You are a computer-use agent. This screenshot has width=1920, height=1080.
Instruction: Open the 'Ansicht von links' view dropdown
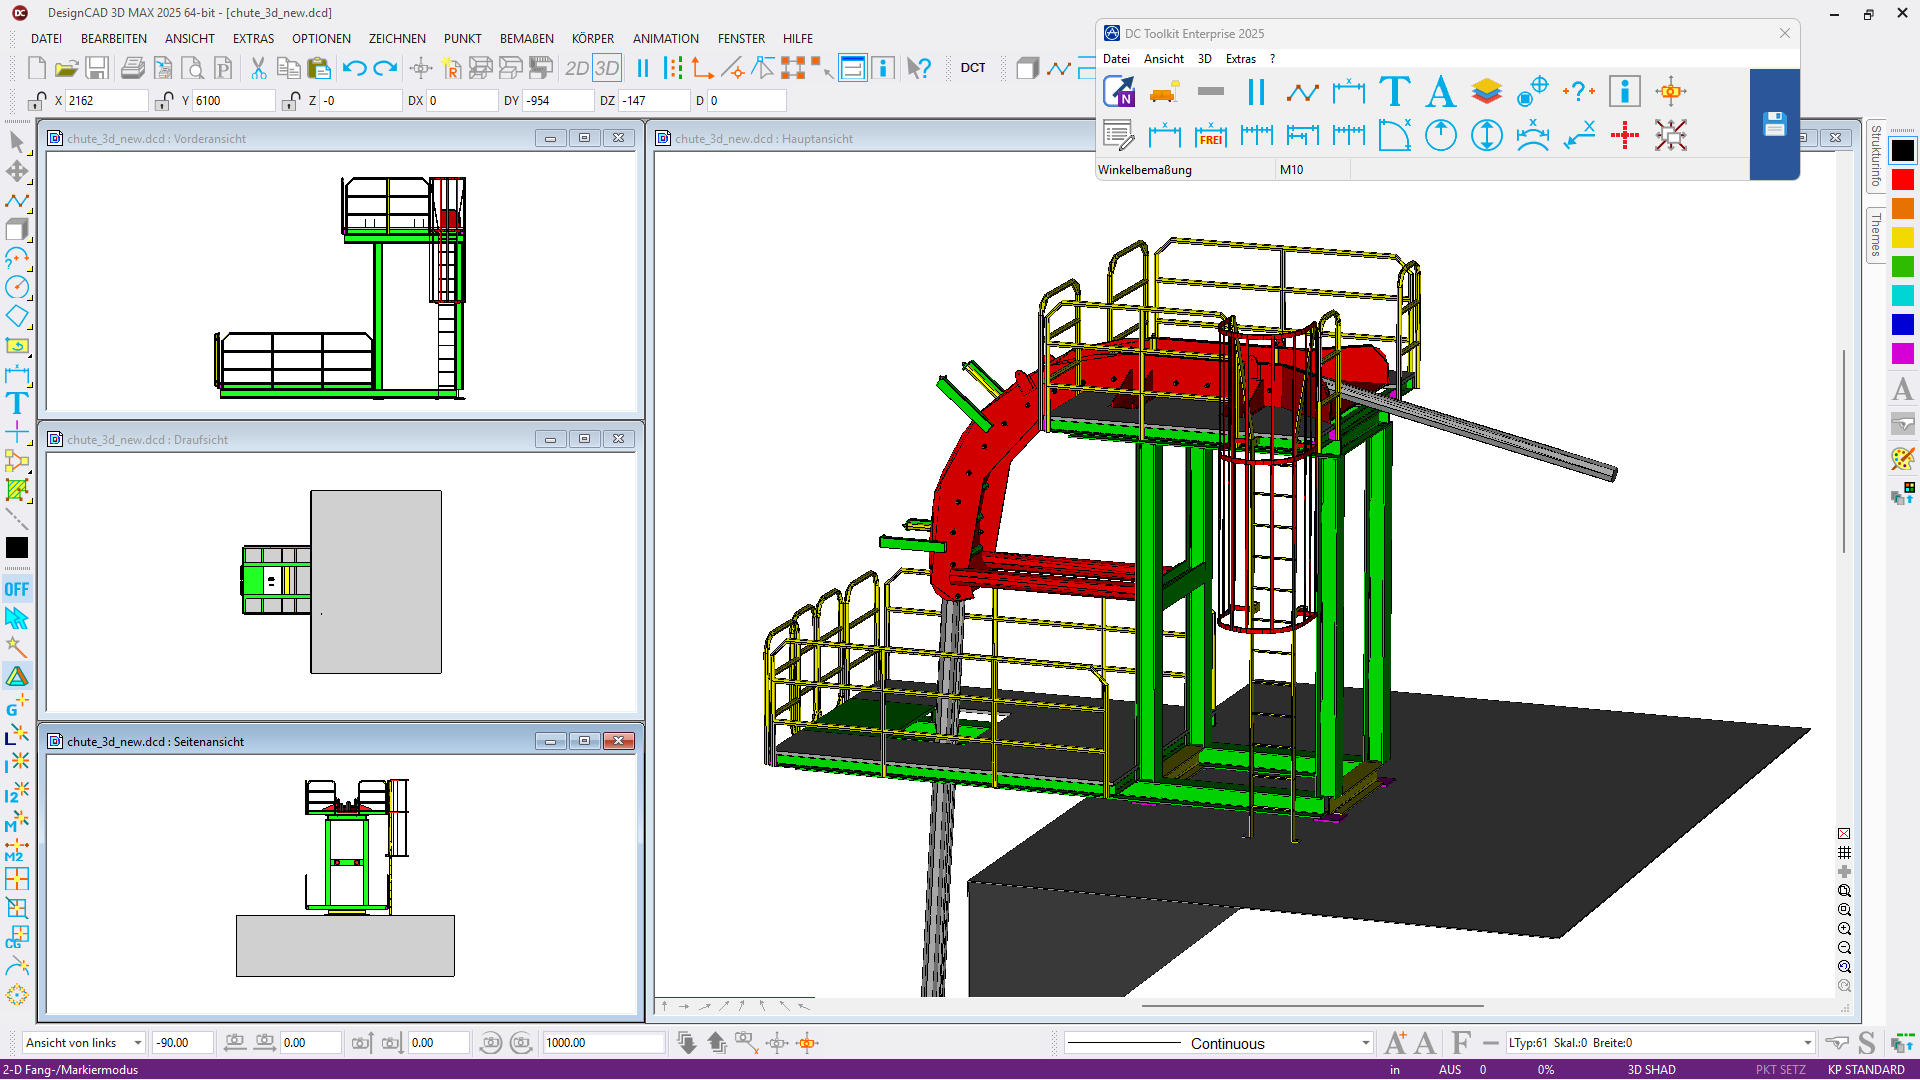point(138,1043)
